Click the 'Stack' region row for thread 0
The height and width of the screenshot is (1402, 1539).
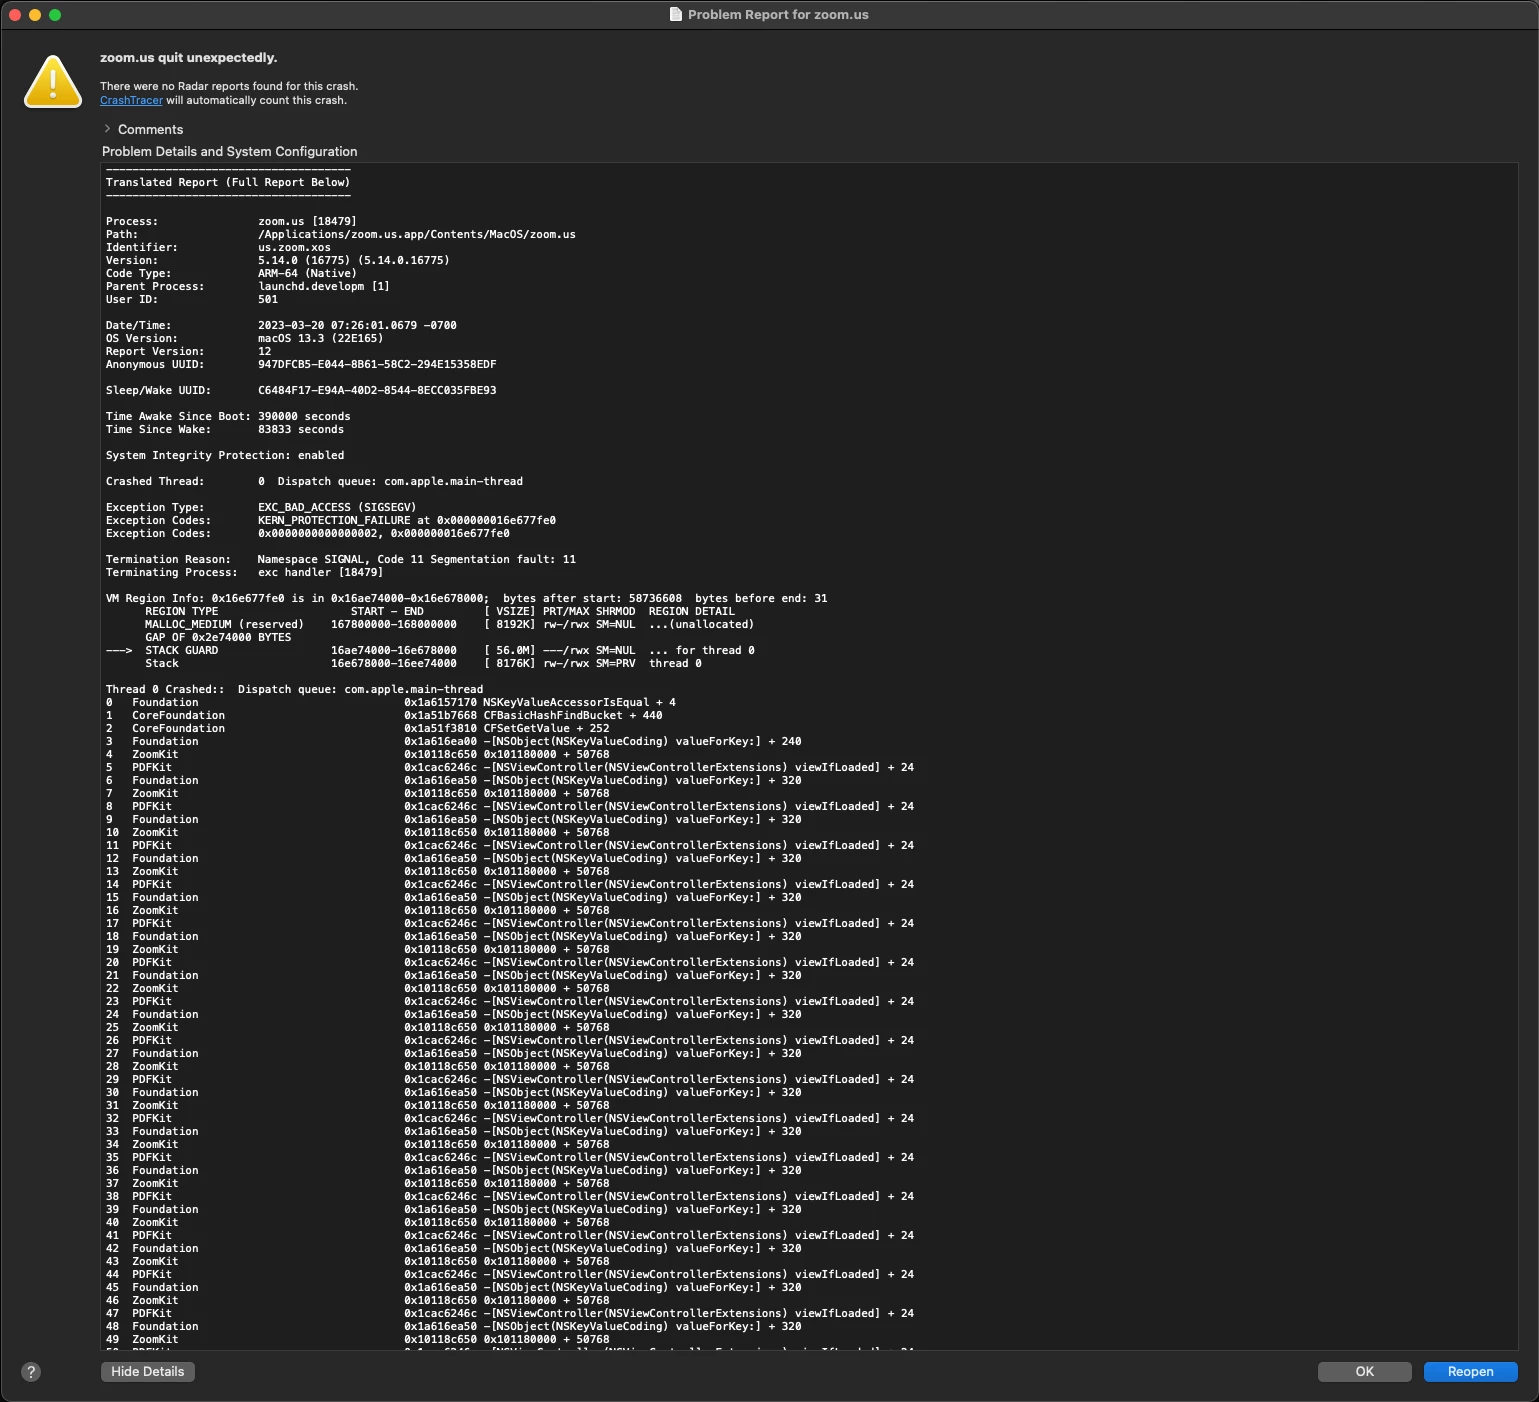pyautogui.click(x=423, y=663)
